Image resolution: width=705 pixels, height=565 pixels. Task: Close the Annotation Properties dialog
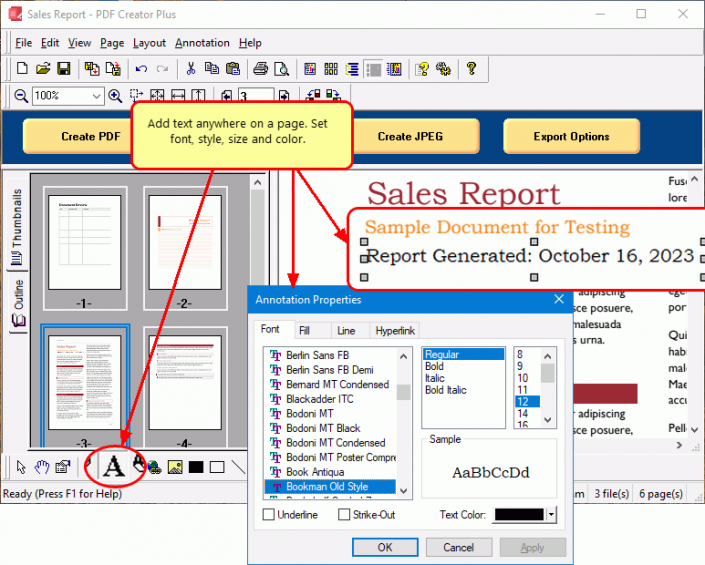click(x=559, y=299)
